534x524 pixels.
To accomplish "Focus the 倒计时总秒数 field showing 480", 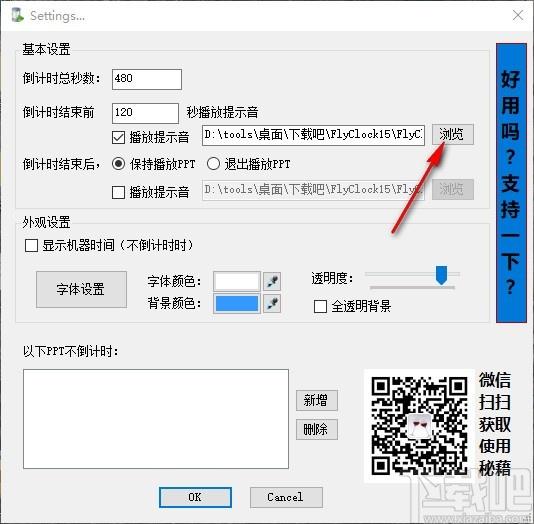I will 147,79.
